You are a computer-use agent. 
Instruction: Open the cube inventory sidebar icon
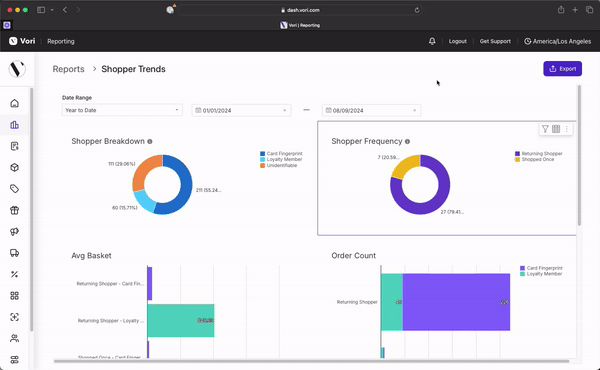[x=15, y=168]
